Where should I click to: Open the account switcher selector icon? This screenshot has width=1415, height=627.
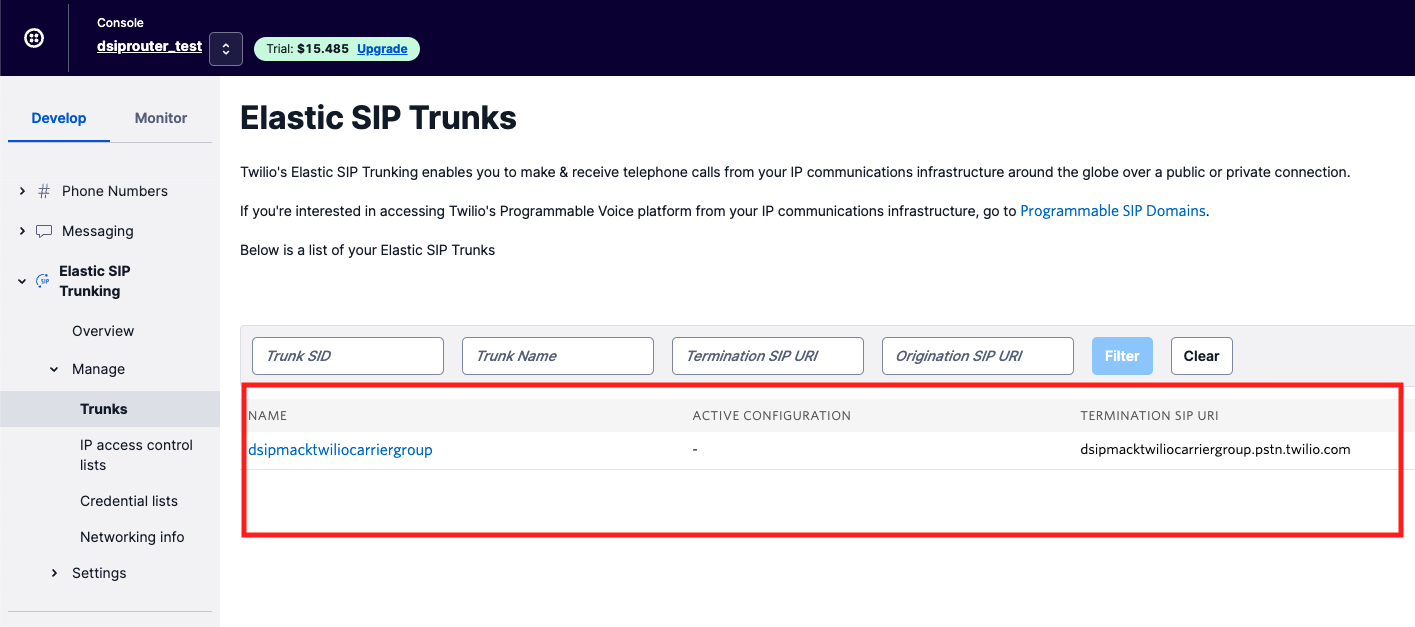(225, 48)
